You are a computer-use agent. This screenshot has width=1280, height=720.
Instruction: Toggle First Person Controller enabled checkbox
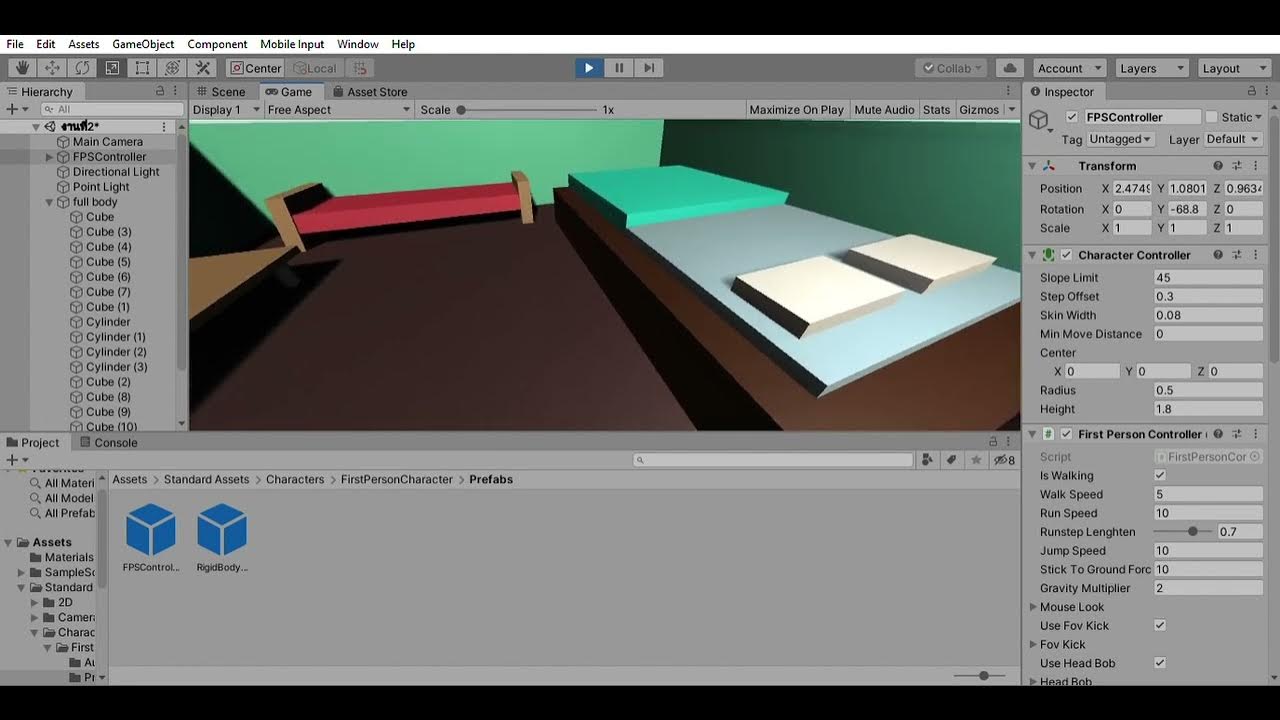coord(1066,434)
